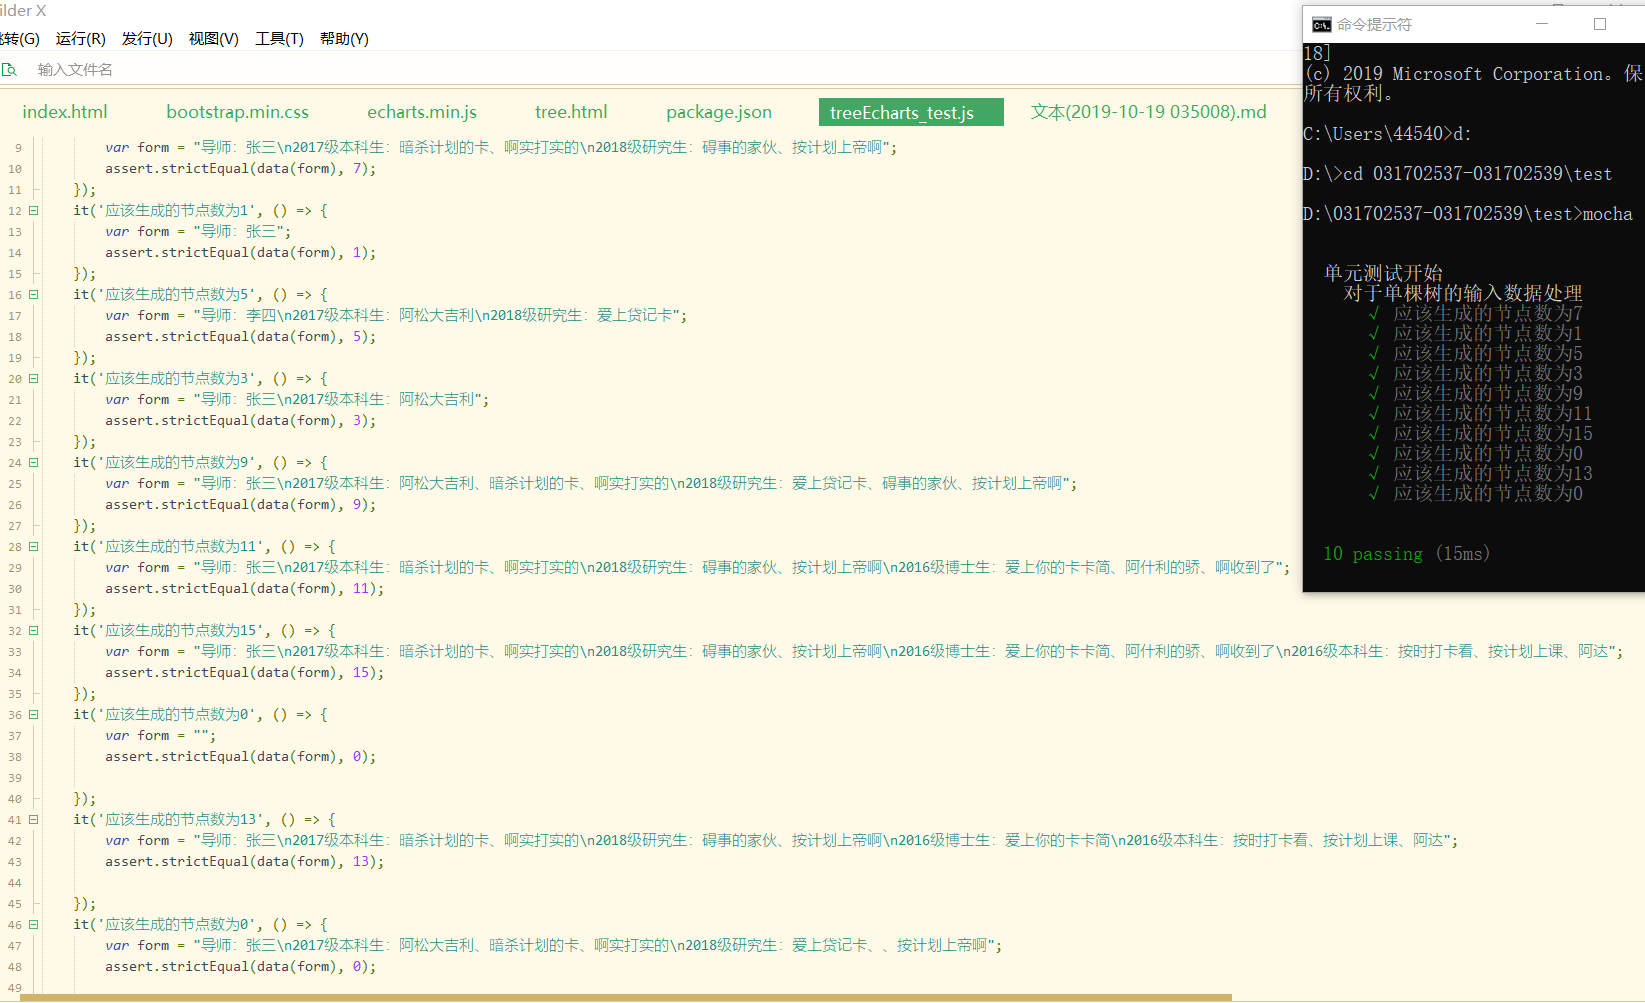The image size is (1645, 1003).
Task: Click the code line "assert.strictEqual(data(form), 13);"
Action: (x=245, y=862)
